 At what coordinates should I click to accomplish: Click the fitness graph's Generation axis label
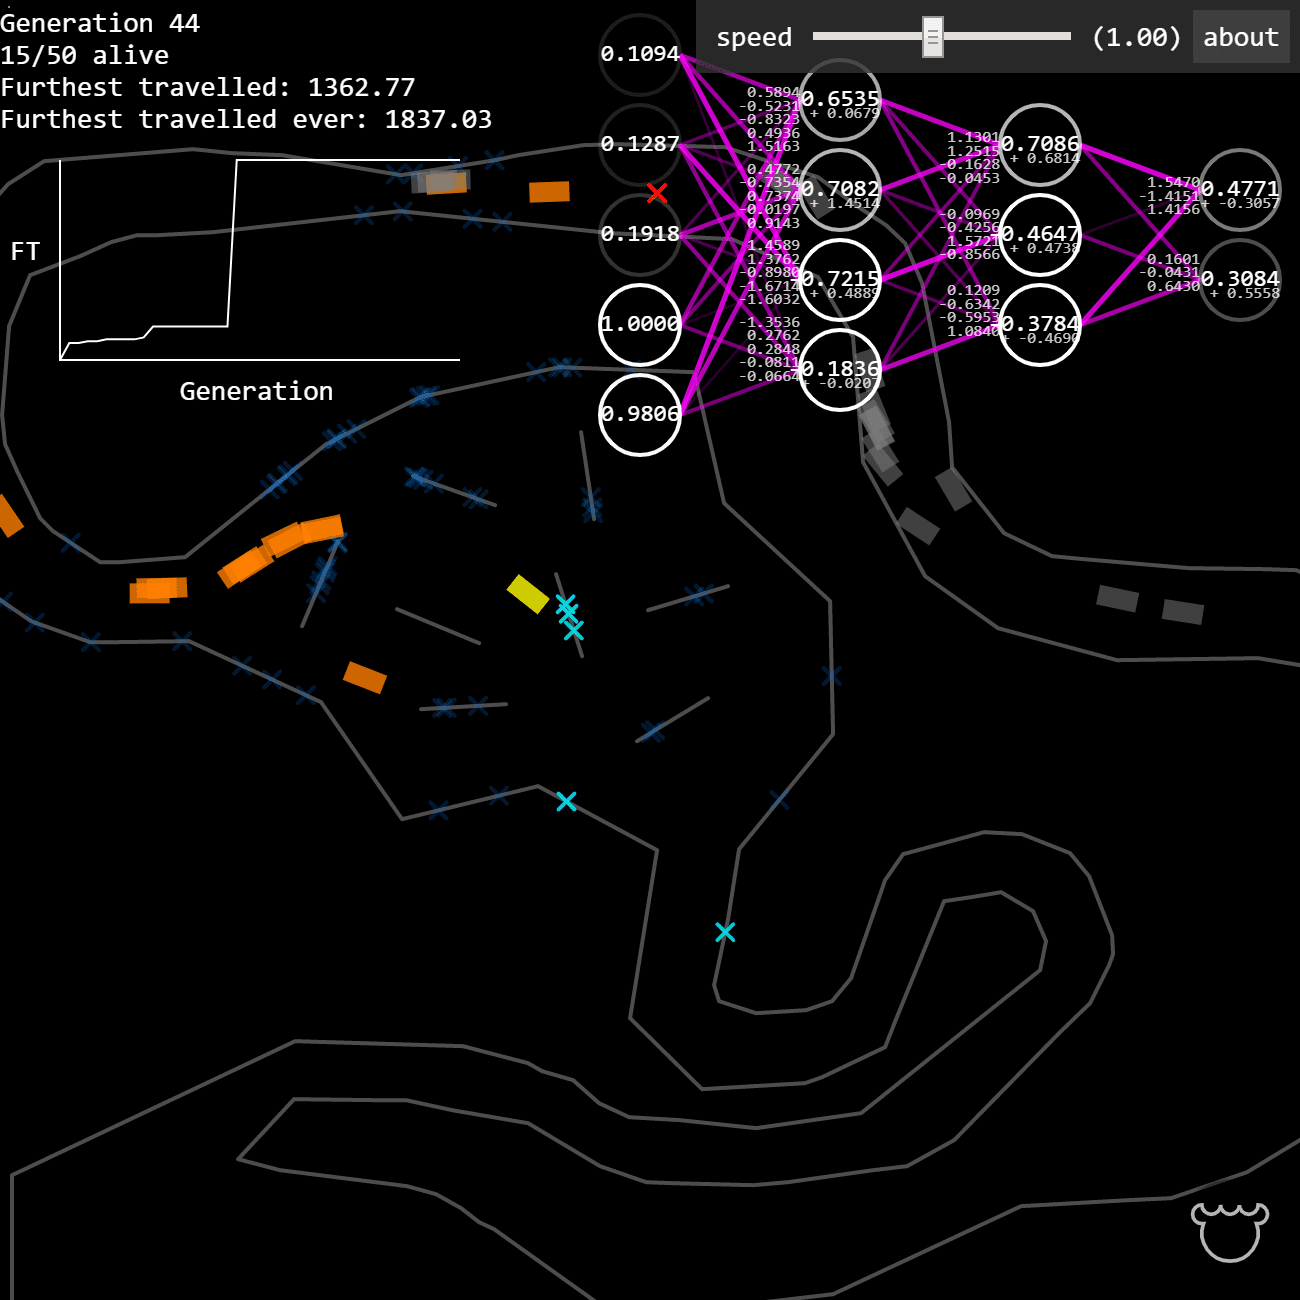pos(256,391)
